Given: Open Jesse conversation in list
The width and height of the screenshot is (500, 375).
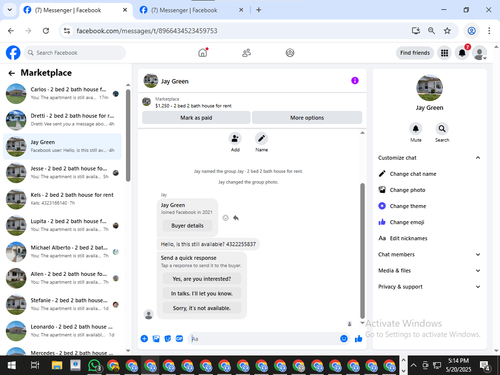Looking at the screenshot, I should [62, 173].
